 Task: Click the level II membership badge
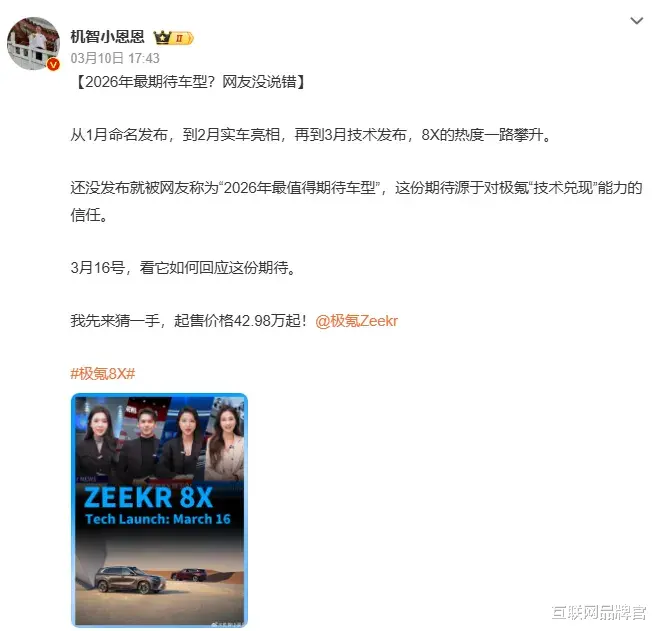(x=182, y=38)
